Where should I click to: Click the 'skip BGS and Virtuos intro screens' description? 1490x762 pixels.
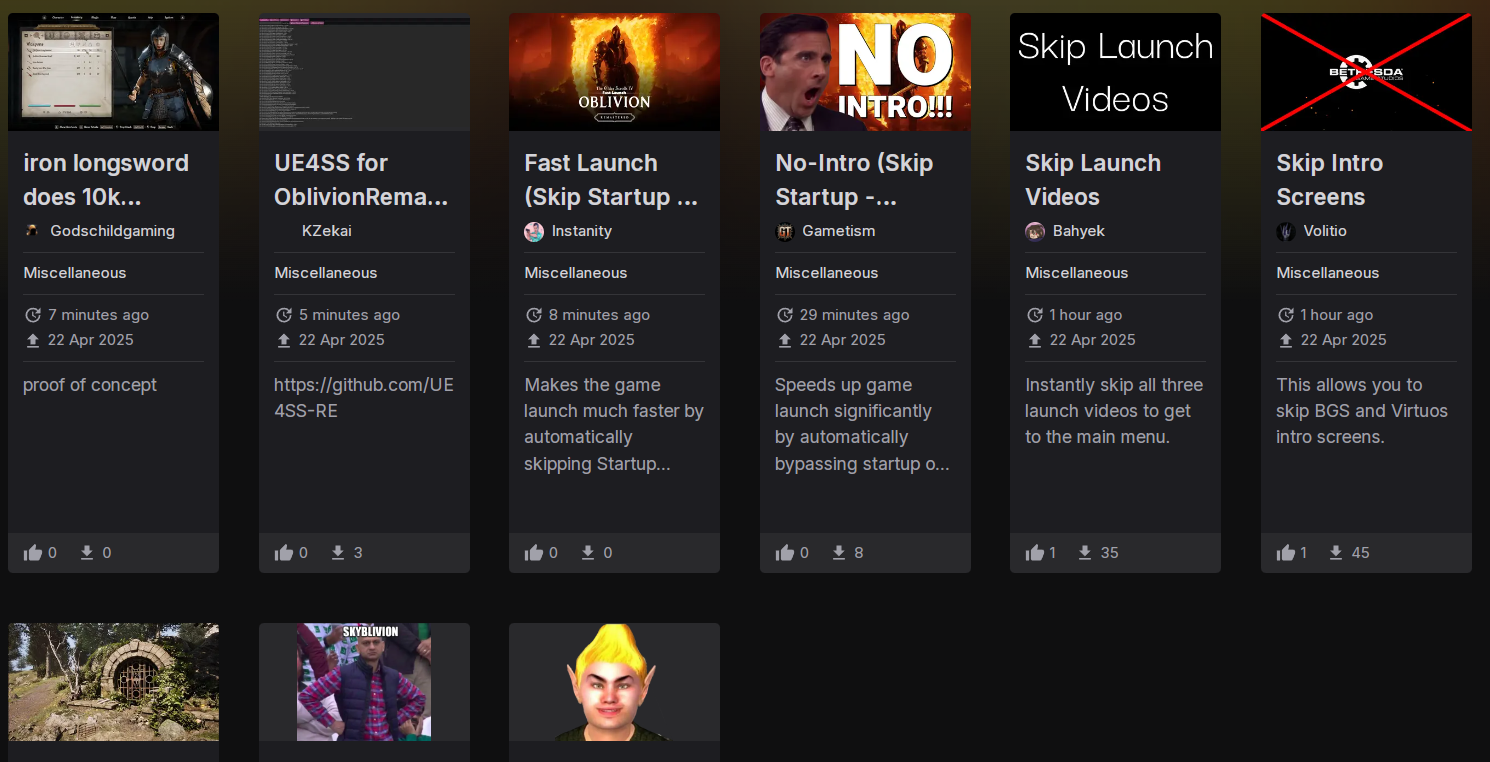pos(1362,411)
